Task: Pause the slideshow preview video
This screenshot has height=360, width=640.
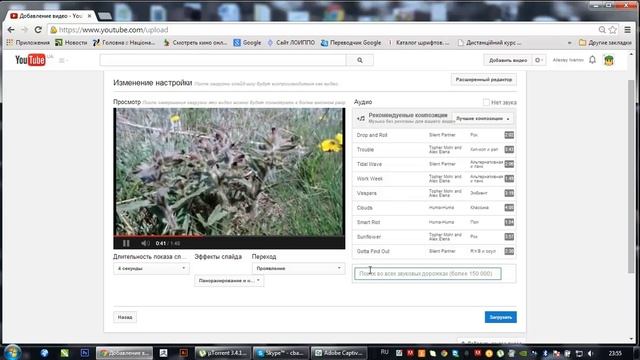Action: coord(126,243)
